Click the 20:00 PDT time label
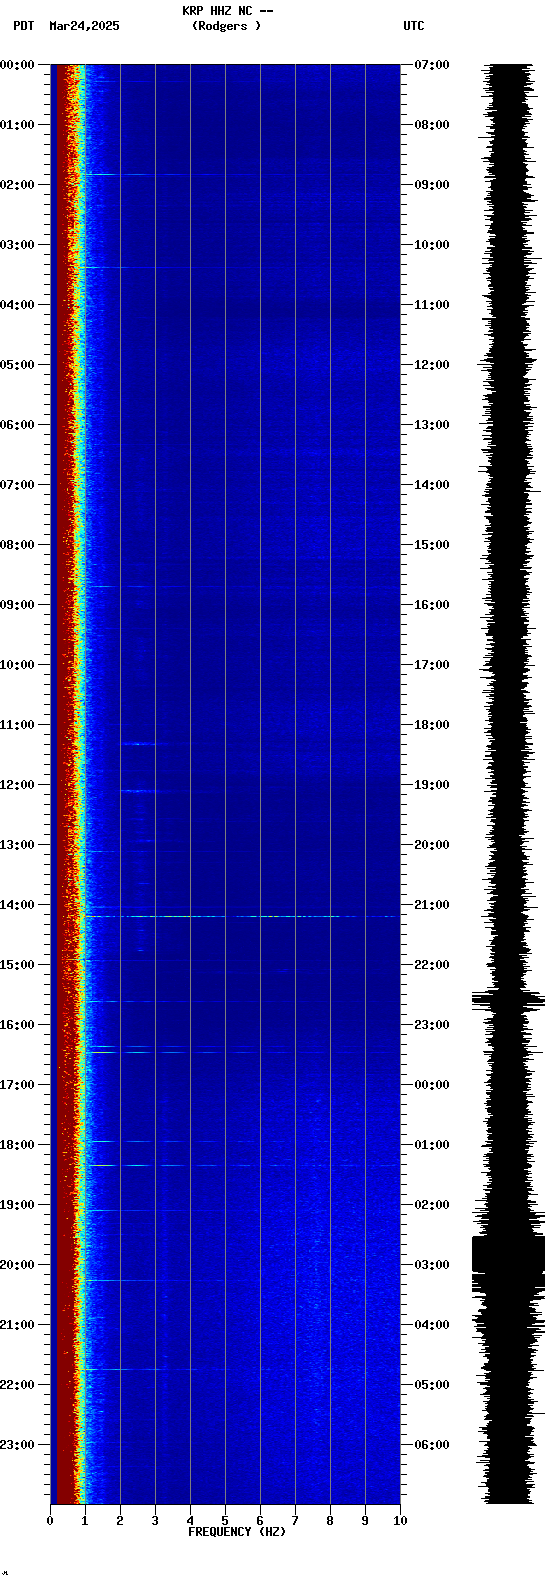Image resolution: width=552 pixels, height=1584 pixels. tap(18, 1265)
